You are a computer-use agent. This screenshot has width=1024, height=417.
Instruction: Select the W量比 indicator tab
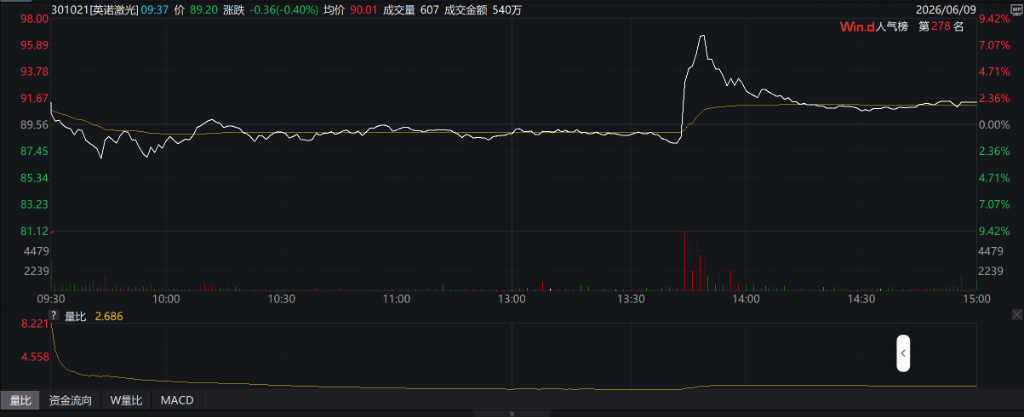[x=126, y=400]
